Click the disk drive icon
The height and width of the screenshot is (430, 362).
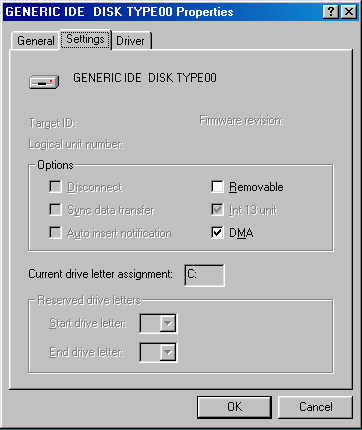pos(44,82)
